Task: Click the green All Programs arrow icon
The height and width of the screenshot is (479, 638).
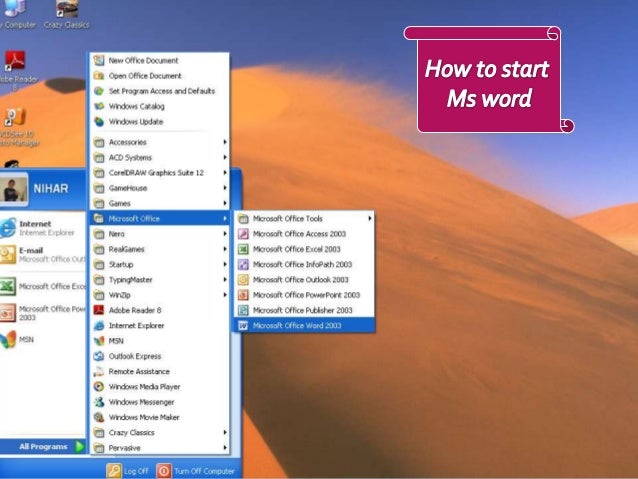Action: point(80,446)
